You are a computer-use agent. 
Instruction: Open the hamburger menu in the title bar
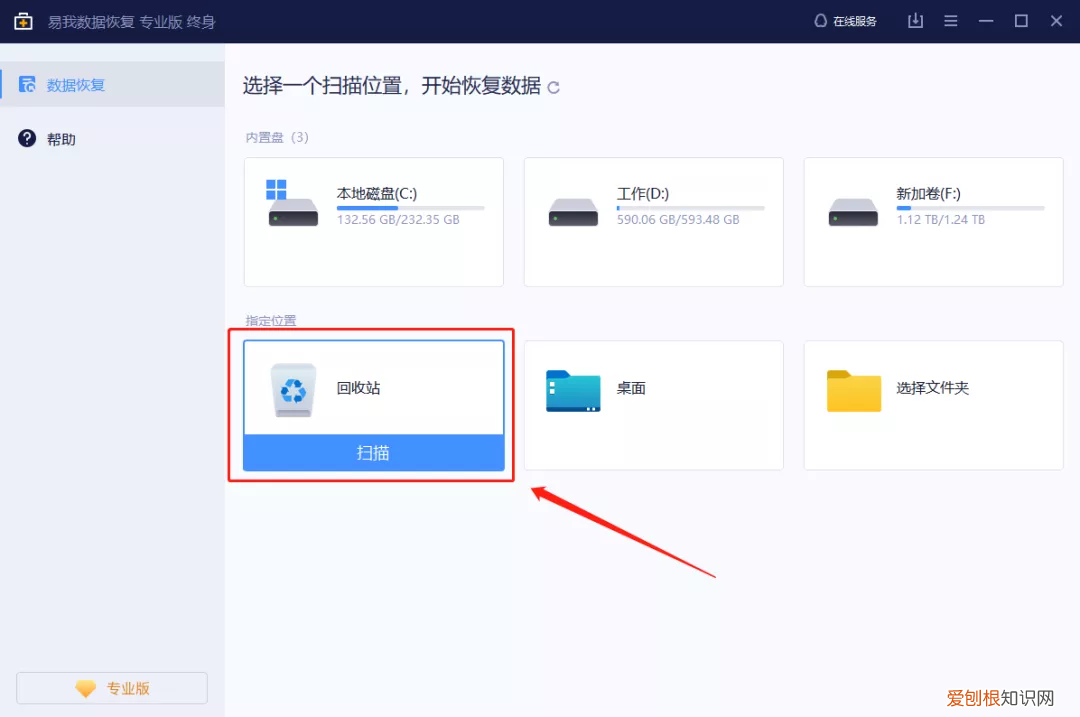coord(950,20)
